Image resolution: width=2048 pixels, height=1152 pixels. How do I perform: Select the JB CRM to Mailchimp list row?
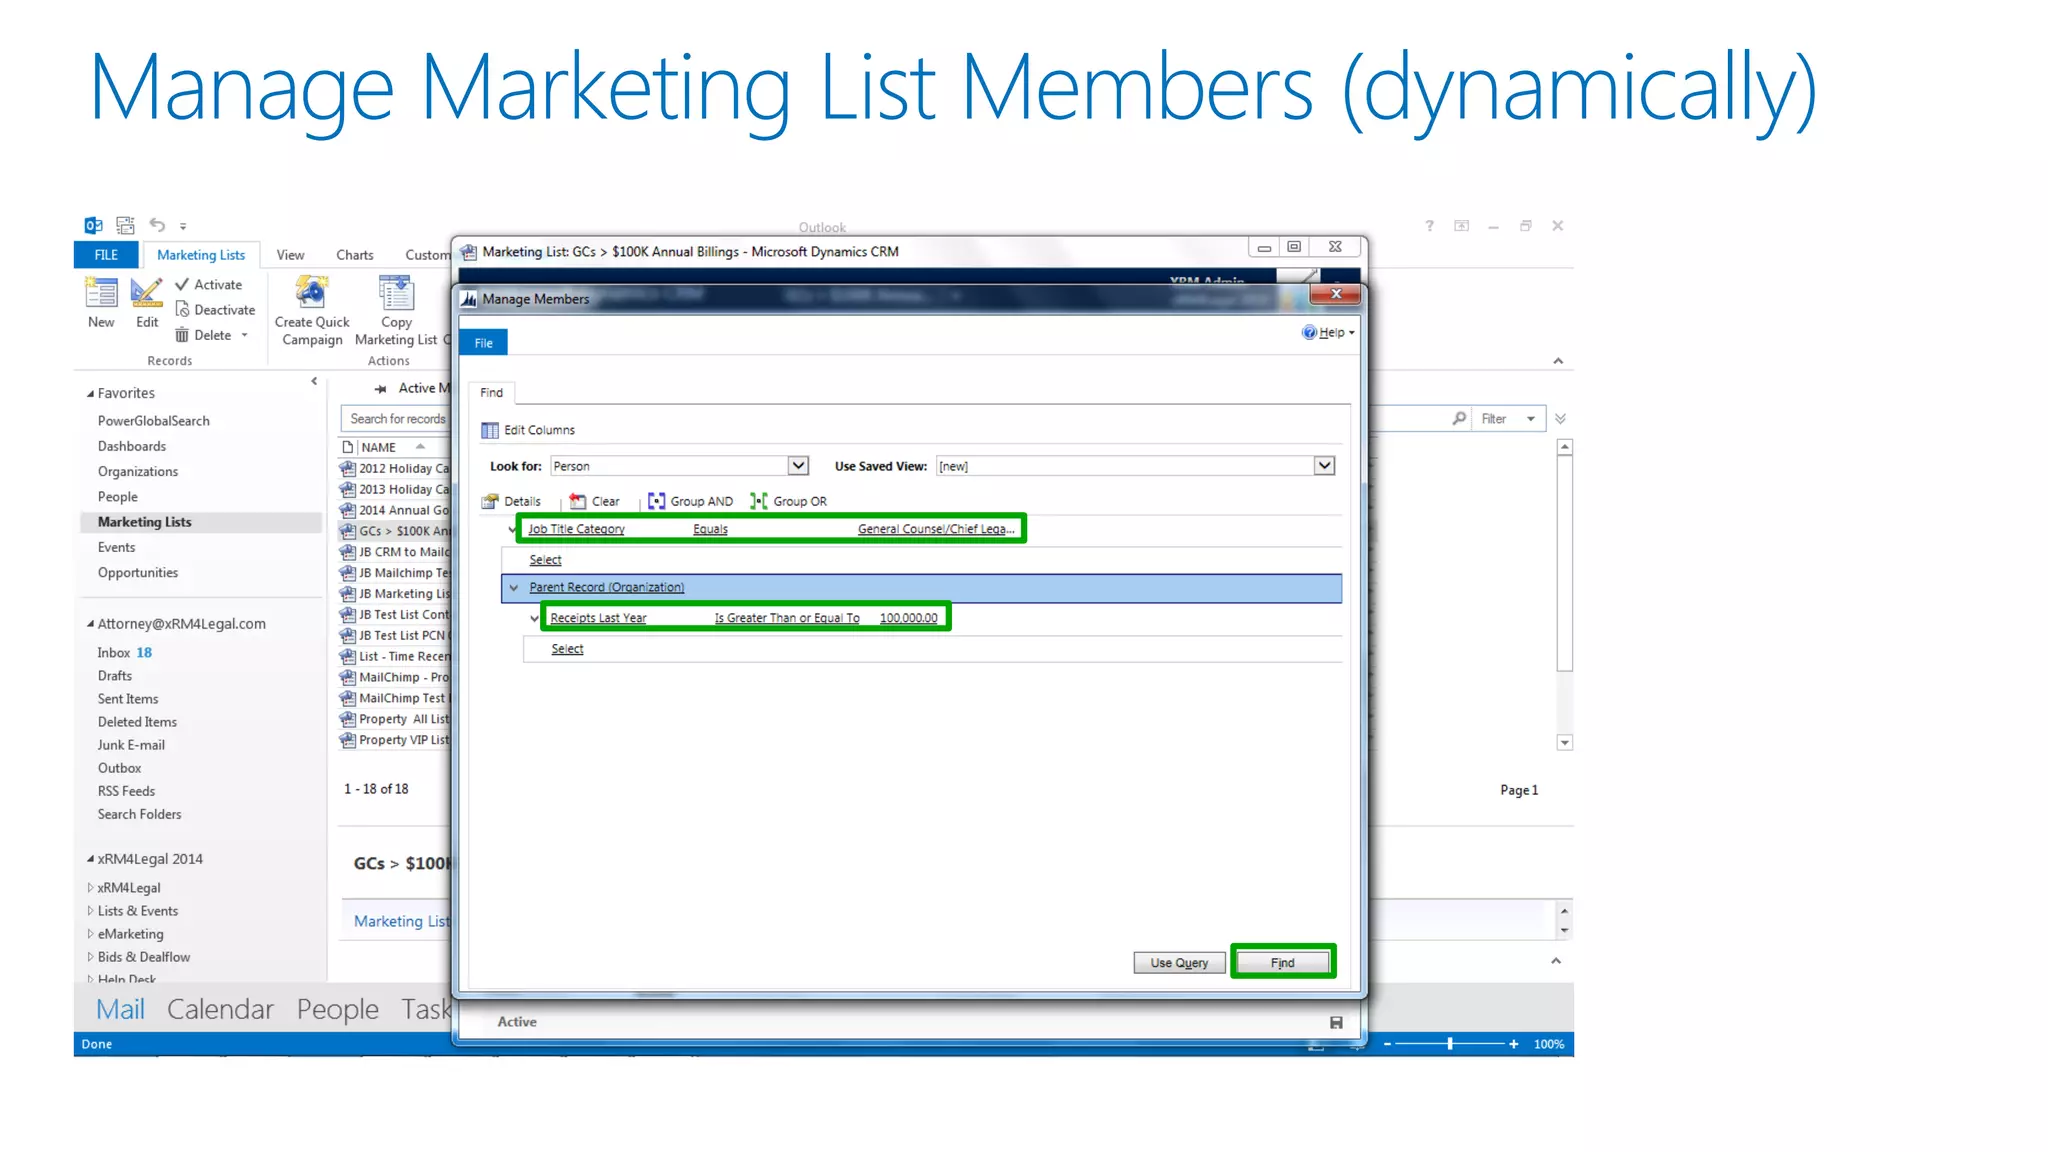(x=395, y=552)
